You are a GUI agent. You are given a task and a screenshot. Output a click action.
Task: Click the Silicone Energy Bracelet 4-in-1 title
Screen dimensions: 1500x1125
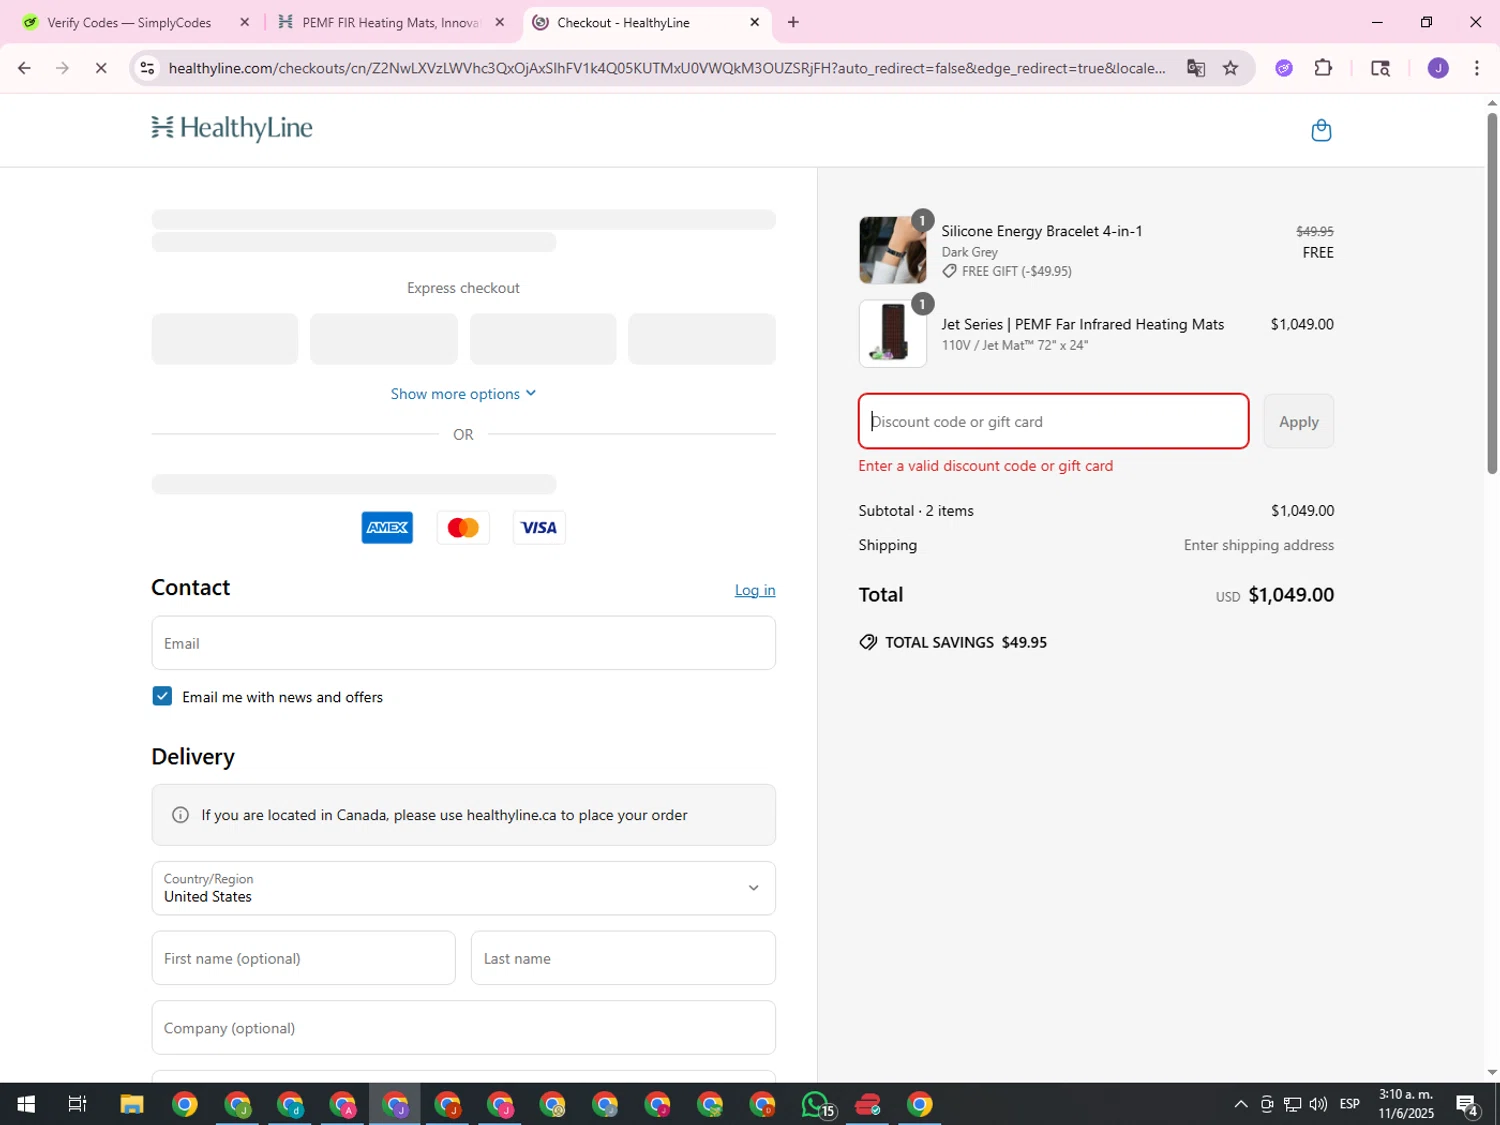coord(1041,231)
